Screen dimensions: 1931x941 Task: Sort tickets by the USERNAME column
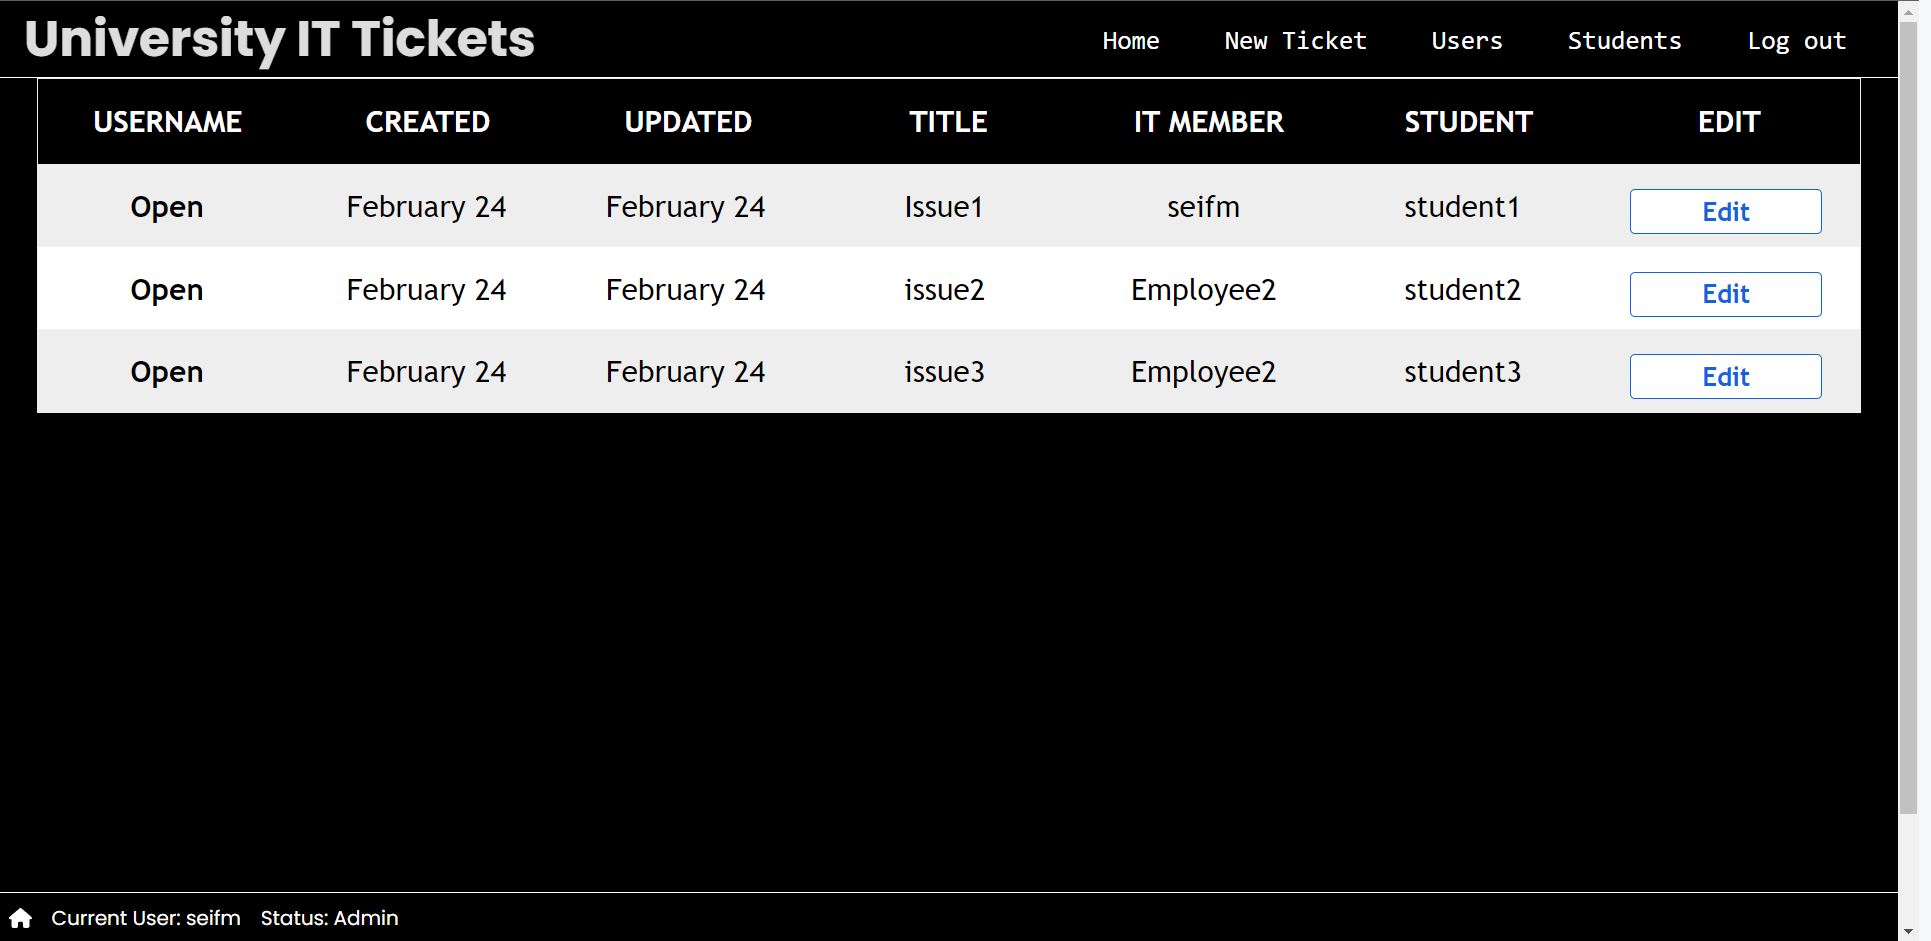coord(167,121)
